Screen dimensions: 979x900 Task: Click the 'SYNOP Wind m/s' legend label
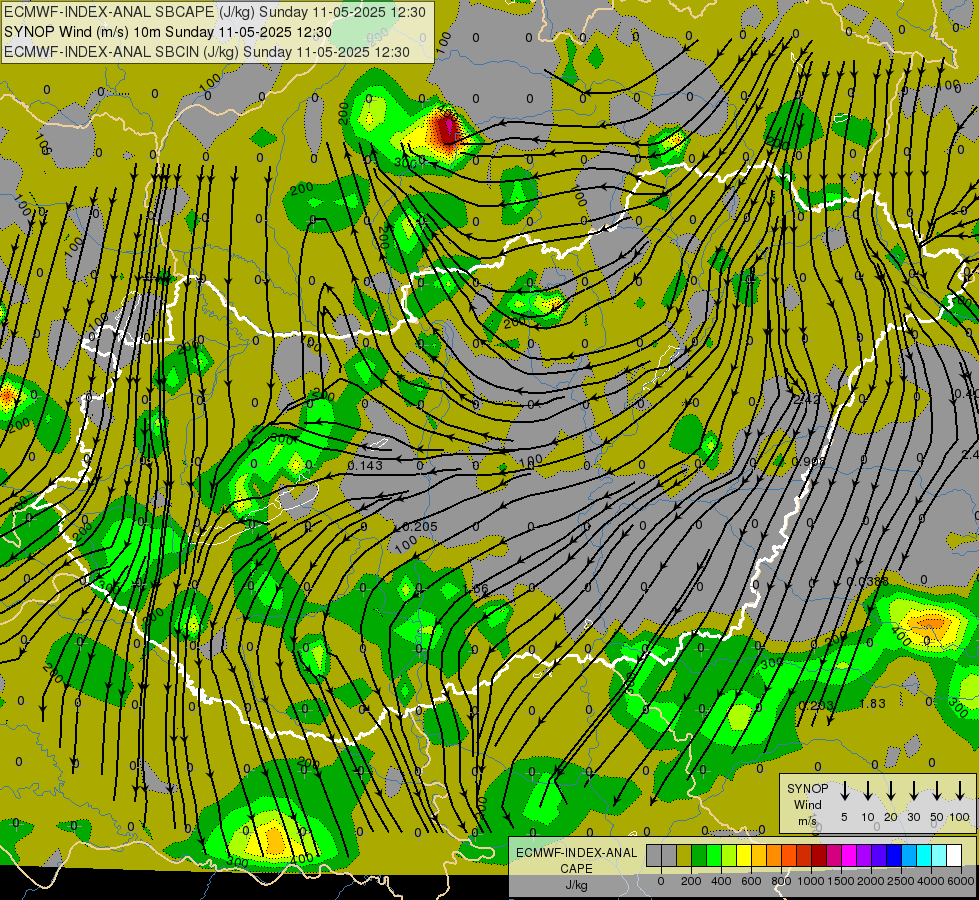click(807, 804)
